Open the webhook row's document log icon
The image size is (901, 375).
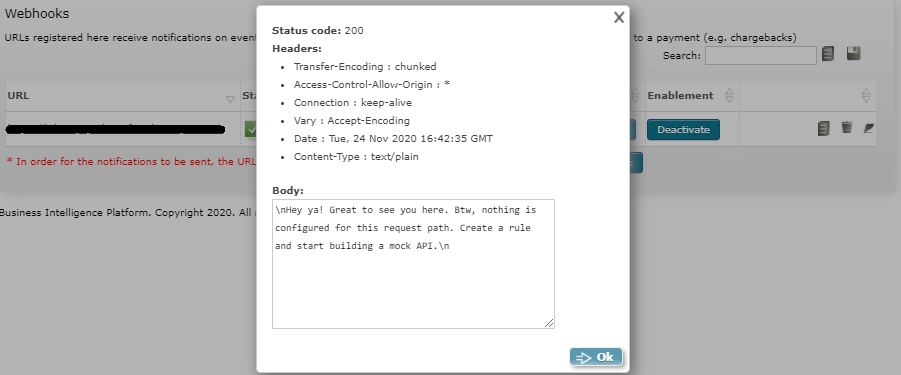[x=823, y=128]
